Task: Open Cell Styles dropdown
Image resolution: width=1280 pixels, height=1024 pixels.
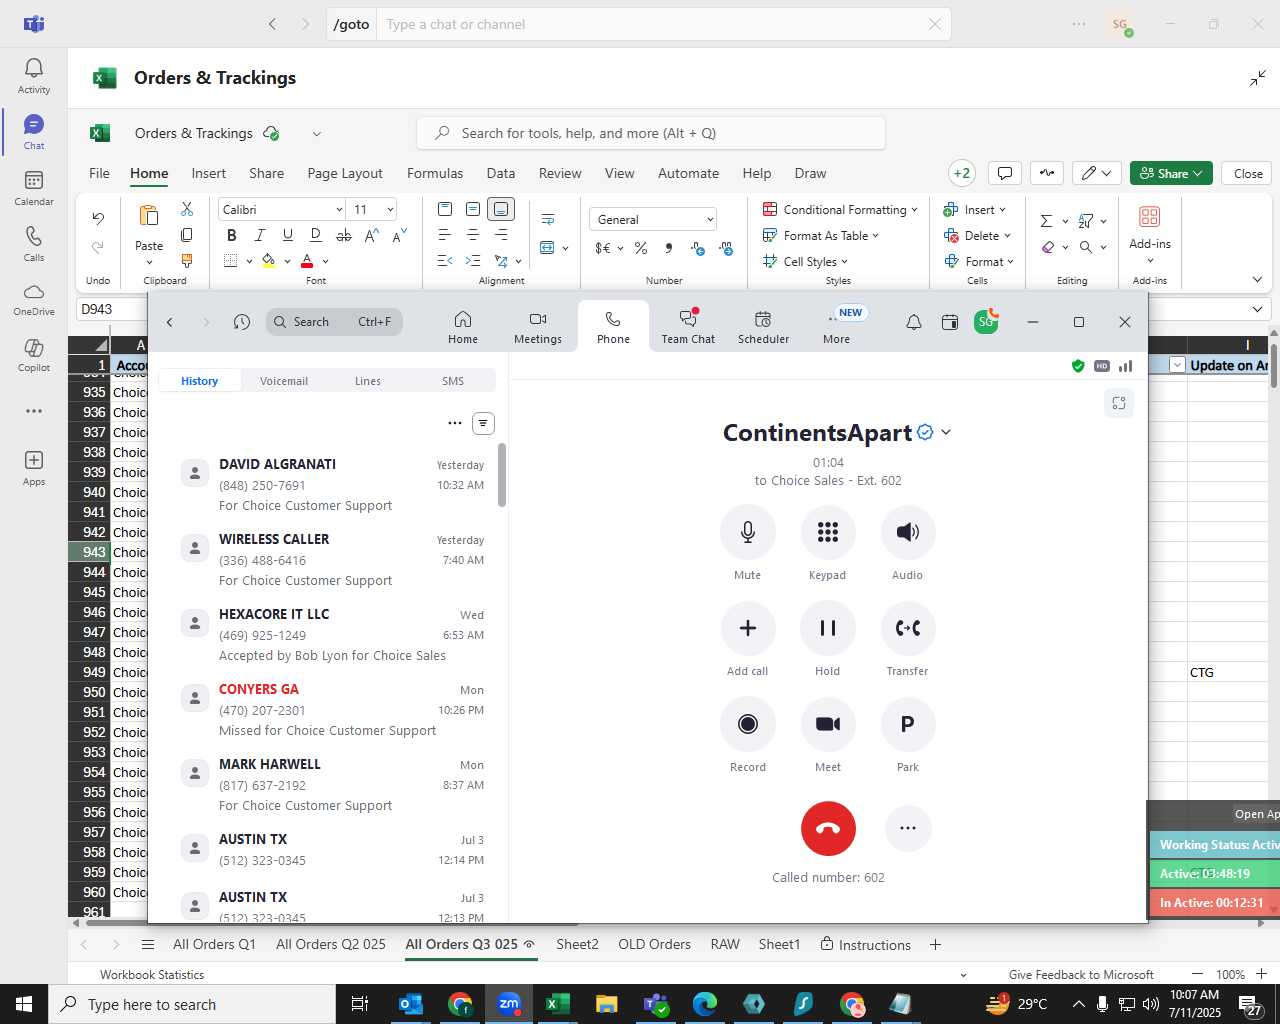Action: tap(806, 261)
